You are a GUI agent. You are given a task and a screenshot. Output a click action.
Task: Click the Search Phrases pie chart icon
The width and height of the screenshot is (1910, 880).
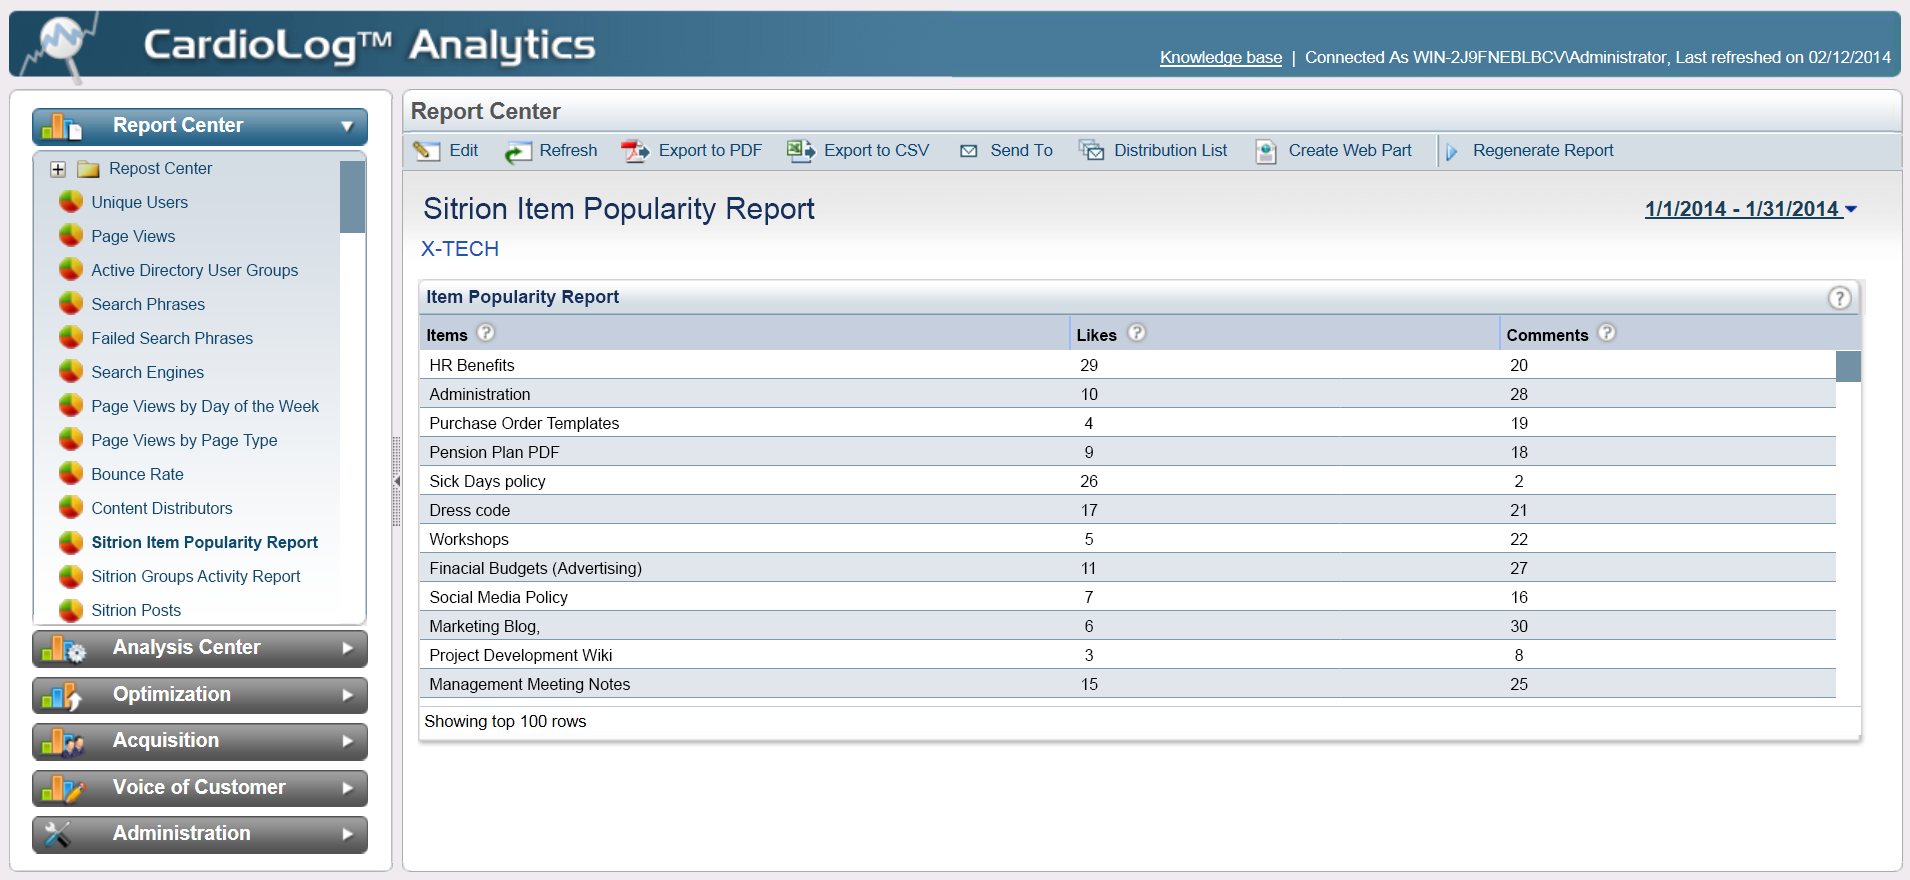[x=71, y=304]
